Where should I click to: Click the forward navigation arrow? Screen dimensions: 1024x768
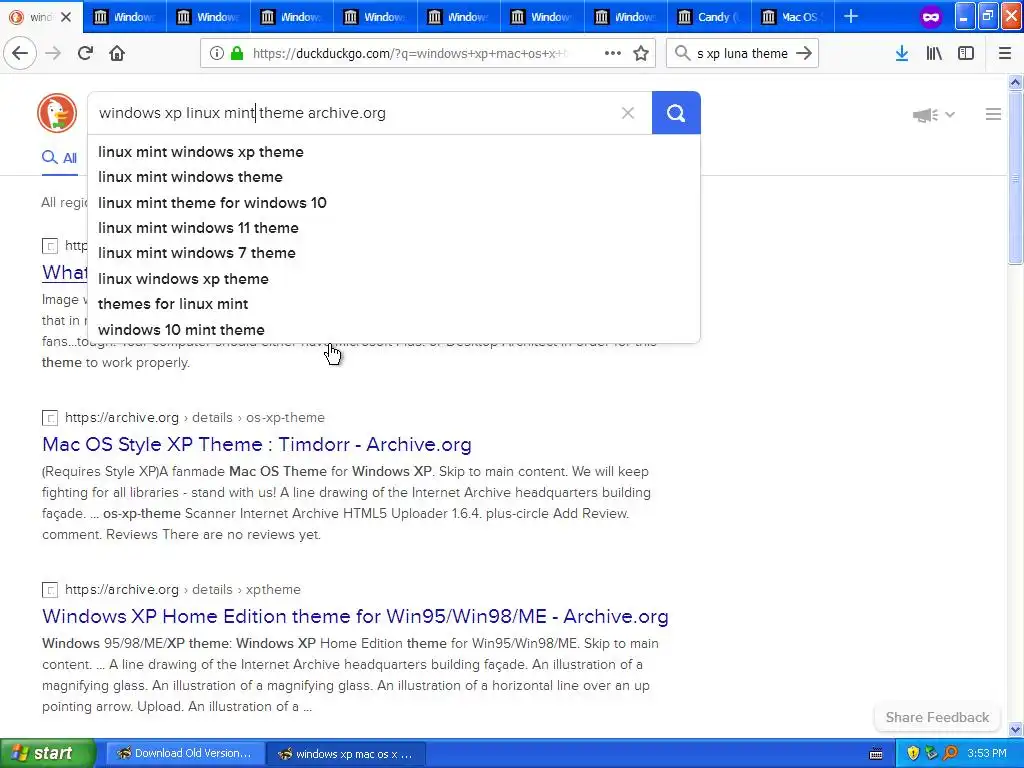[x=53, y=54]
